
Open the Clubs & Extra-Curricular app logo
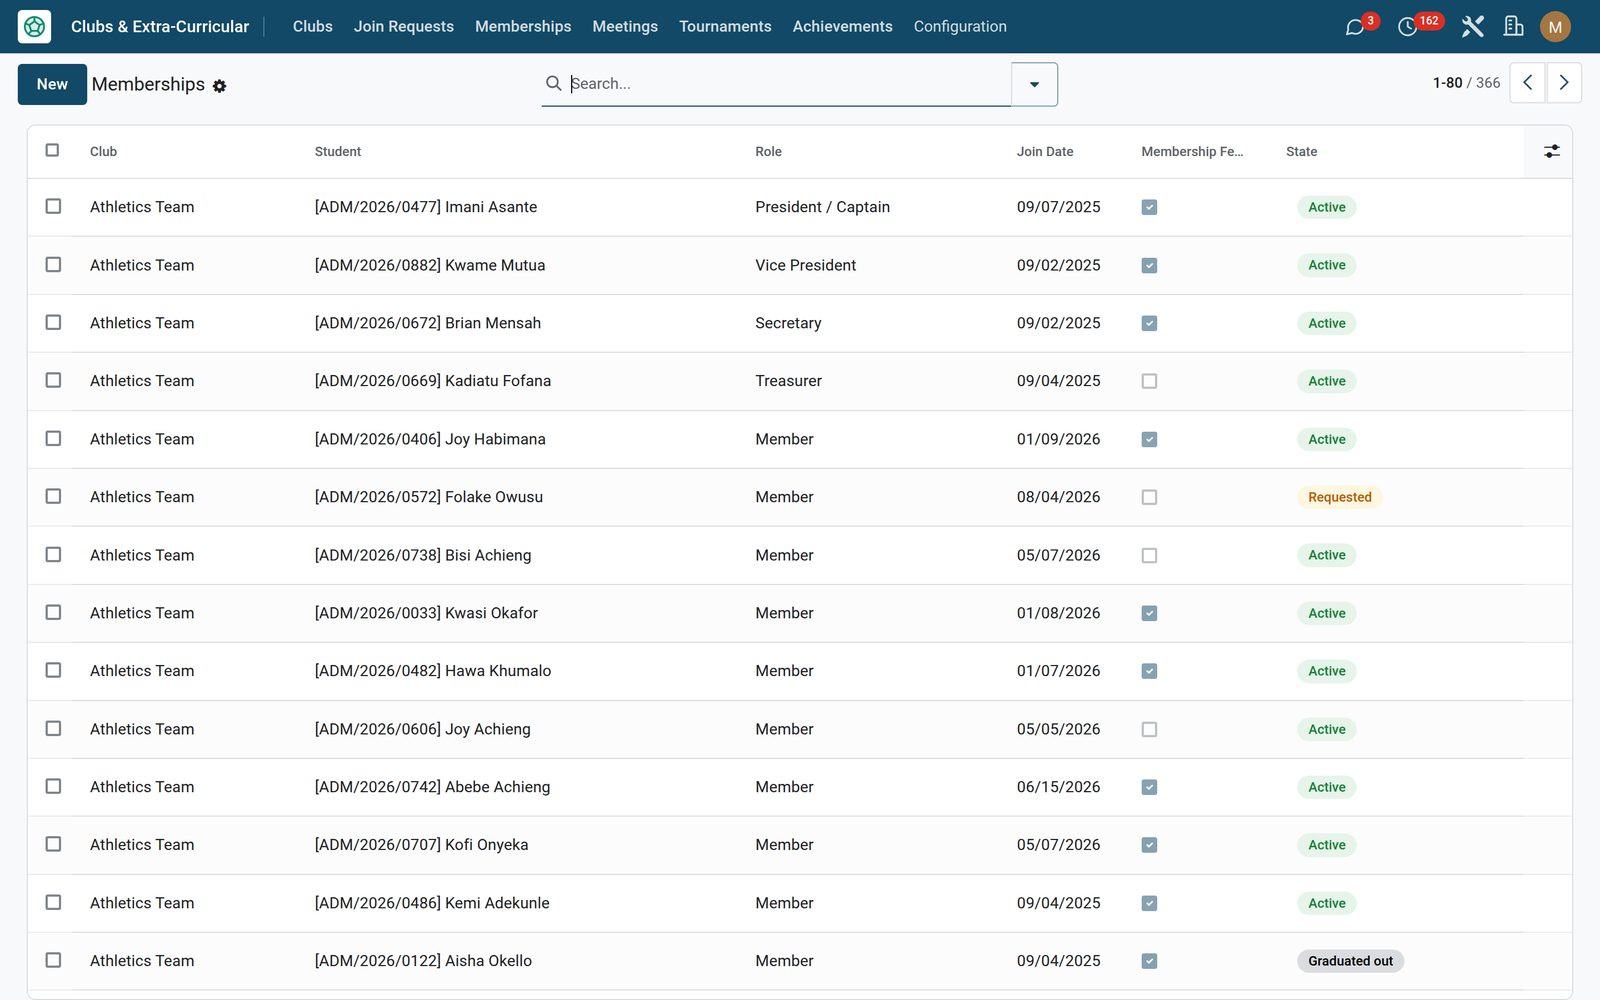34,27
